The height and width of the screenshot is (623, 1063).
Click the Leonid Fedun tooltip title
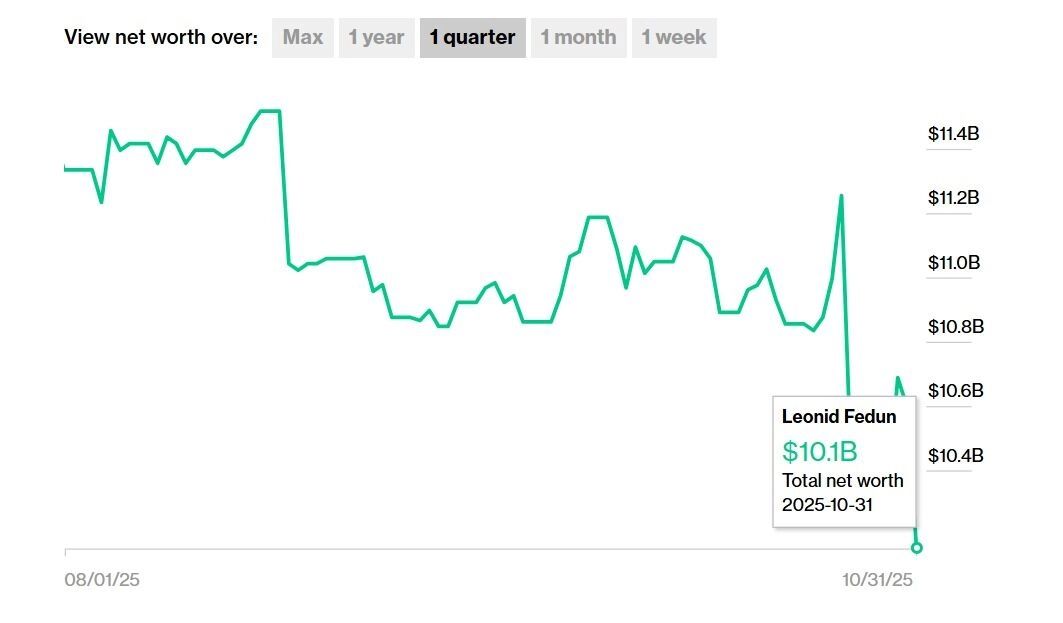pyautogui.click(x=839, y=417)
